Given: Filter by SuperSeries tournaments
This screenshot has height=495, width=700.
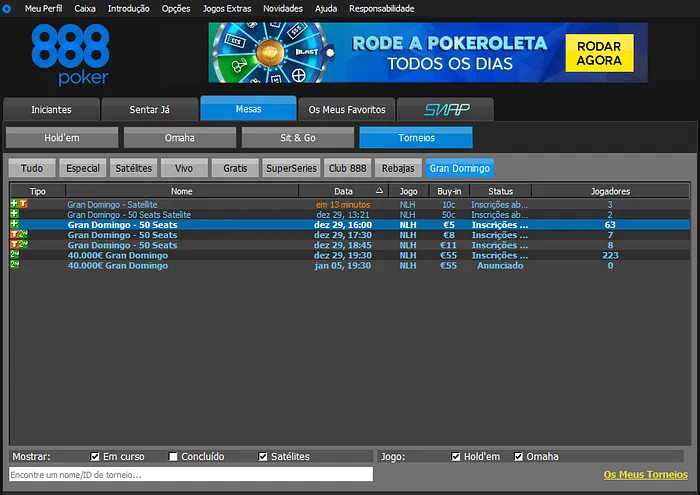Looking at the screenshot, I should pyautogui.click(x=291, y=168).
